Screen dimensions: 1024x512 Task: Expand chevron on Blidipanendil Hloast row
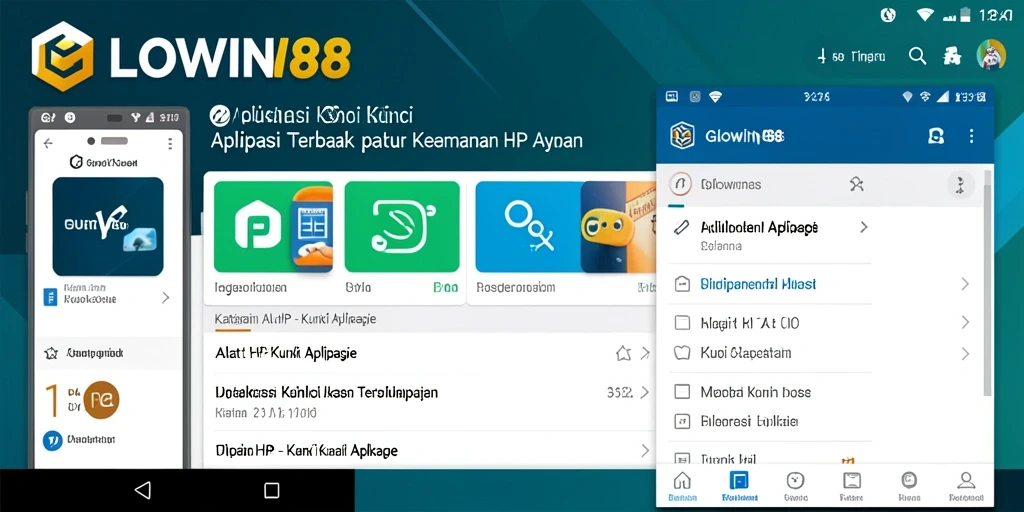pos(965,284)
